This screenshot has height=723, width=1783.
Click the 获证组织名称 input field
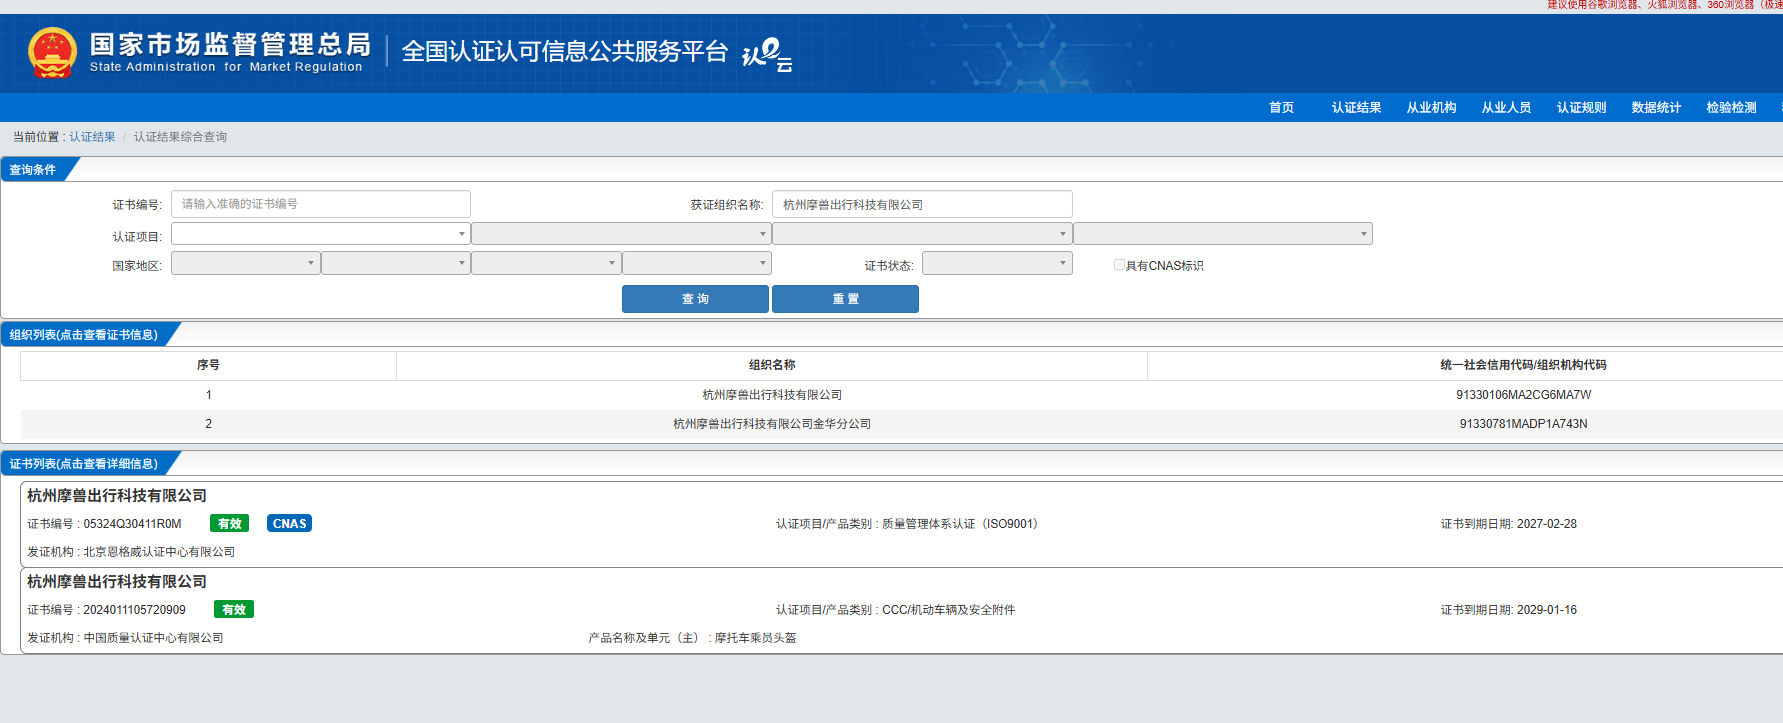921,205
